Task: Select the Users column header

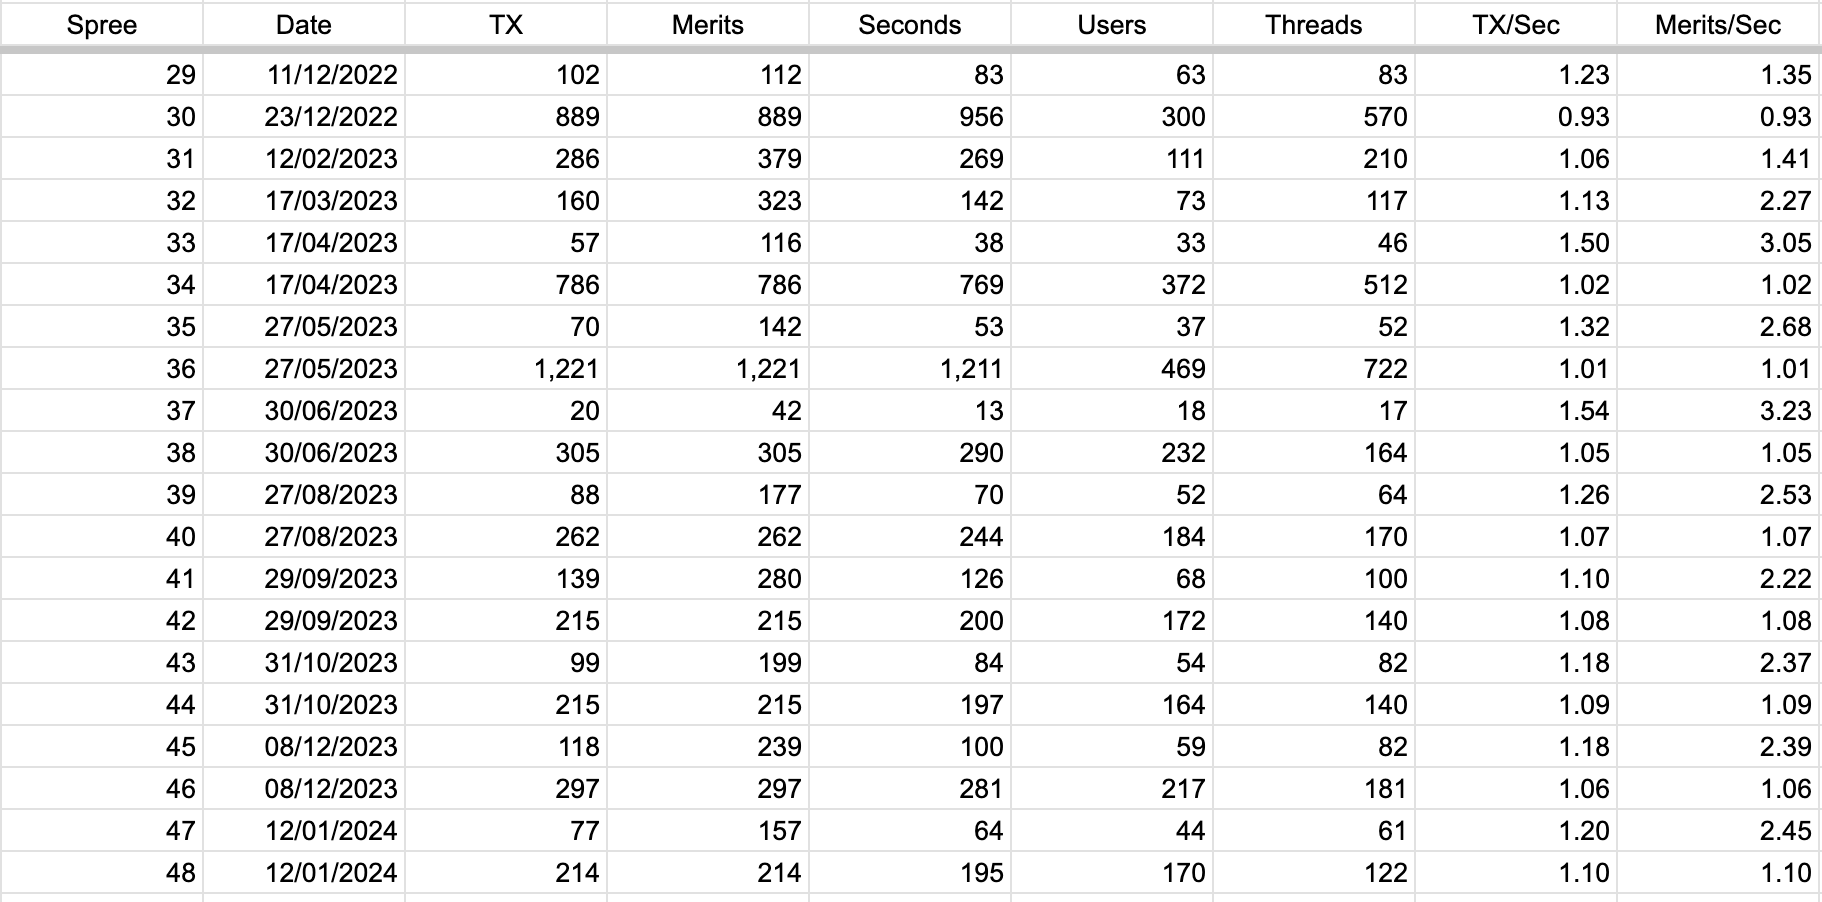Action: click(x=1112, y=24)
